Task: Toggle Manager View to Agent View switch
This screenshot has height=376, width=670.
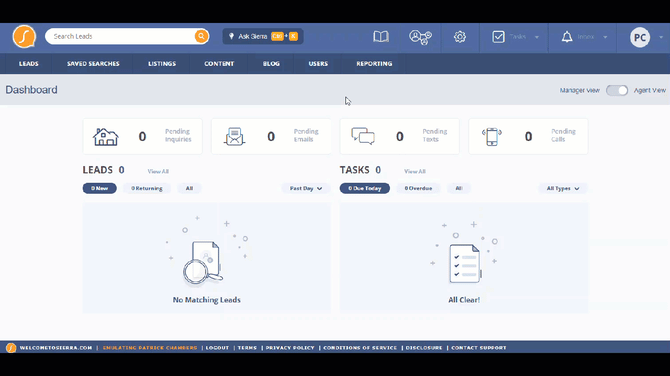Action: point(617,90)
